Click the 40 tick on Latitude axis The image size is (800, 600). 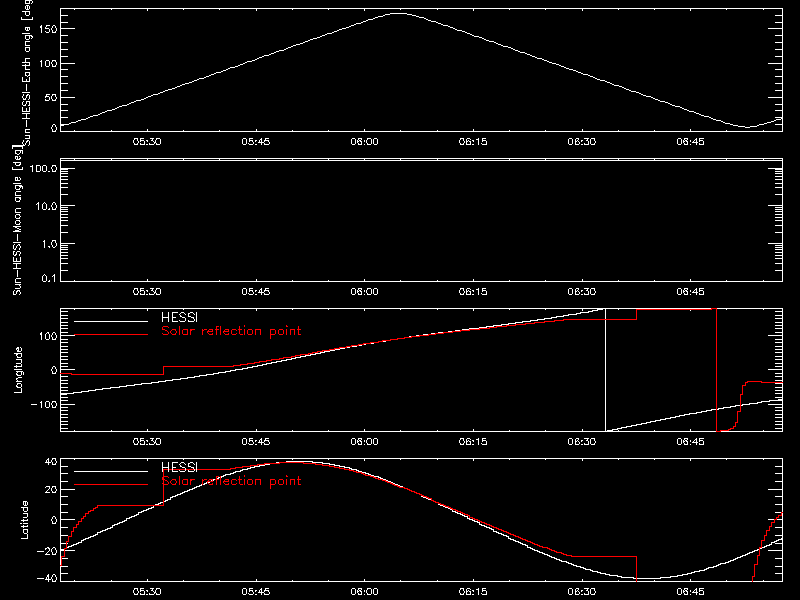pyautogui.click(x=51, y=462)
